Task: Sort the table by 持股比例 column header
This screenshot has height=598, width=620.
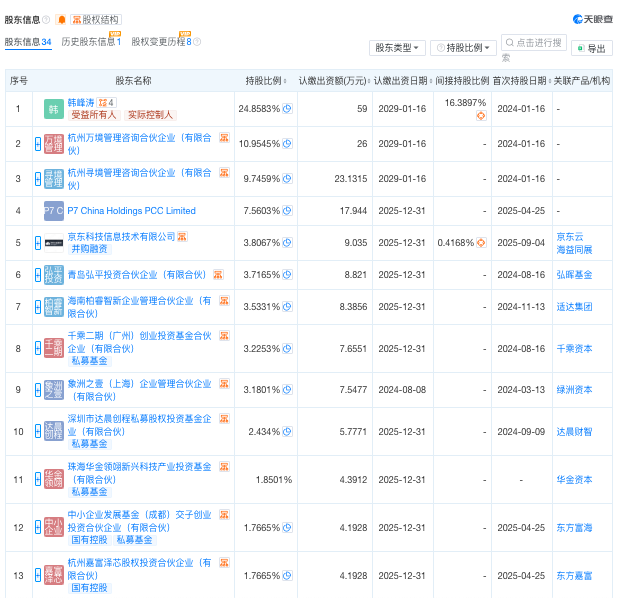Action: [x=268, y=80]
